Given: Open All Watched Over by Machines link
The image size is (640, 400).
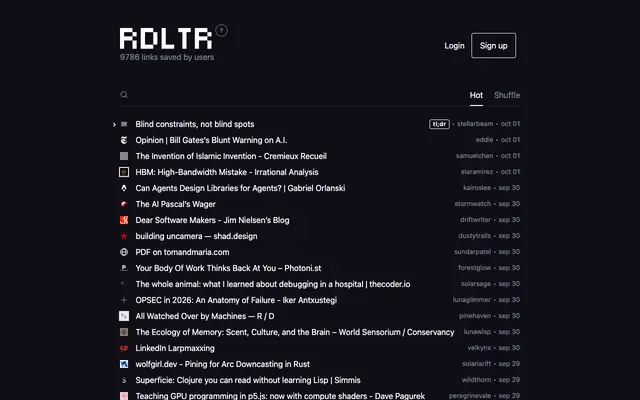Looking at the screenshot, I should (x=205, y=316).
